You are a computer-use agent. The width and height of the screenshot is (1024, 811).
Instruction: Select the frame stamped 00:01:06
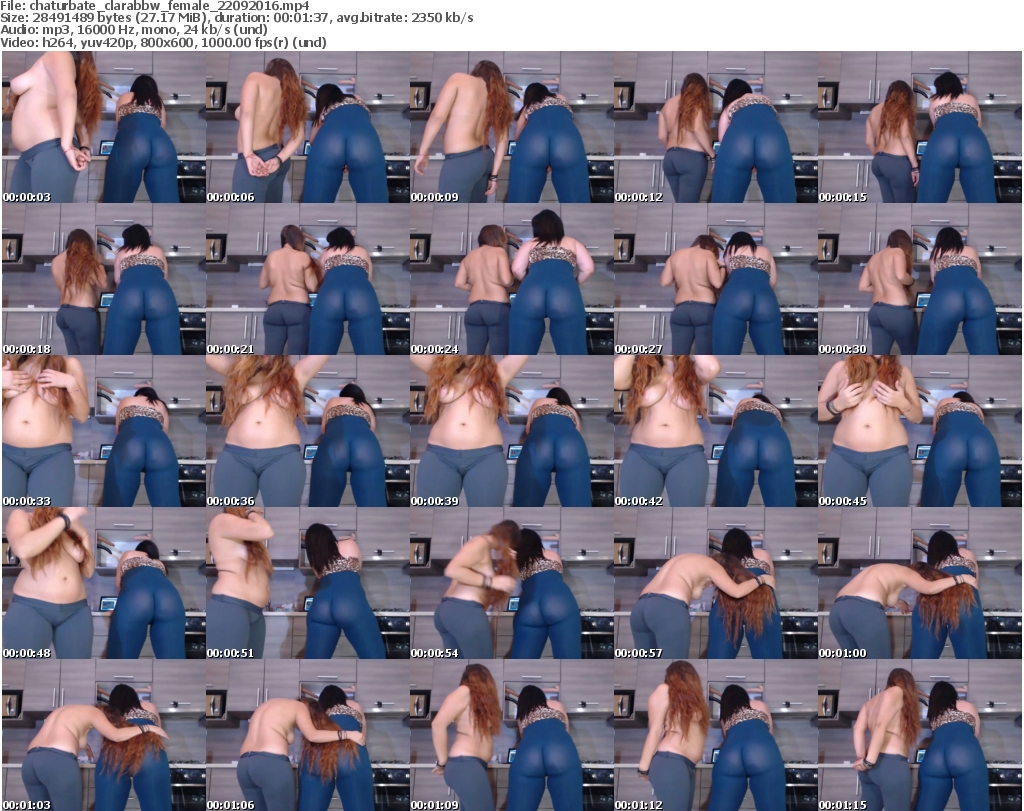[308, 735]
